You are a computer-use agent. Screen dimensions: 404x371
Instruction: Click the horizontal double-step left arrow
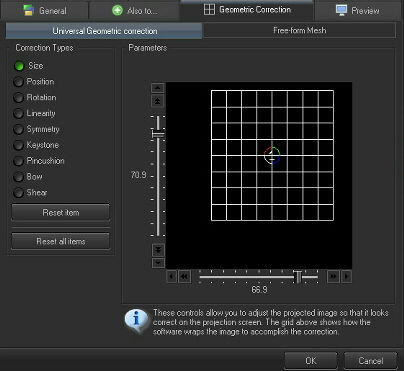pos(184,276)
